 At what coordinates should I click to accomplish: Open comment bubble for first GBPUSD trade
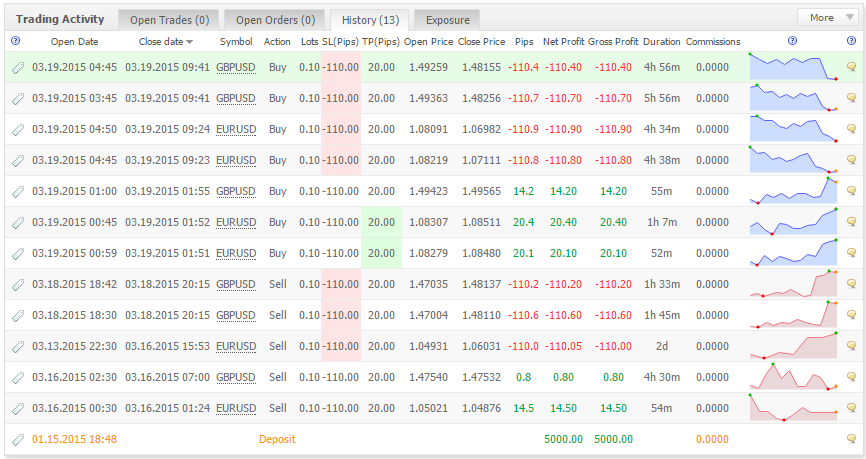point(851,67)
